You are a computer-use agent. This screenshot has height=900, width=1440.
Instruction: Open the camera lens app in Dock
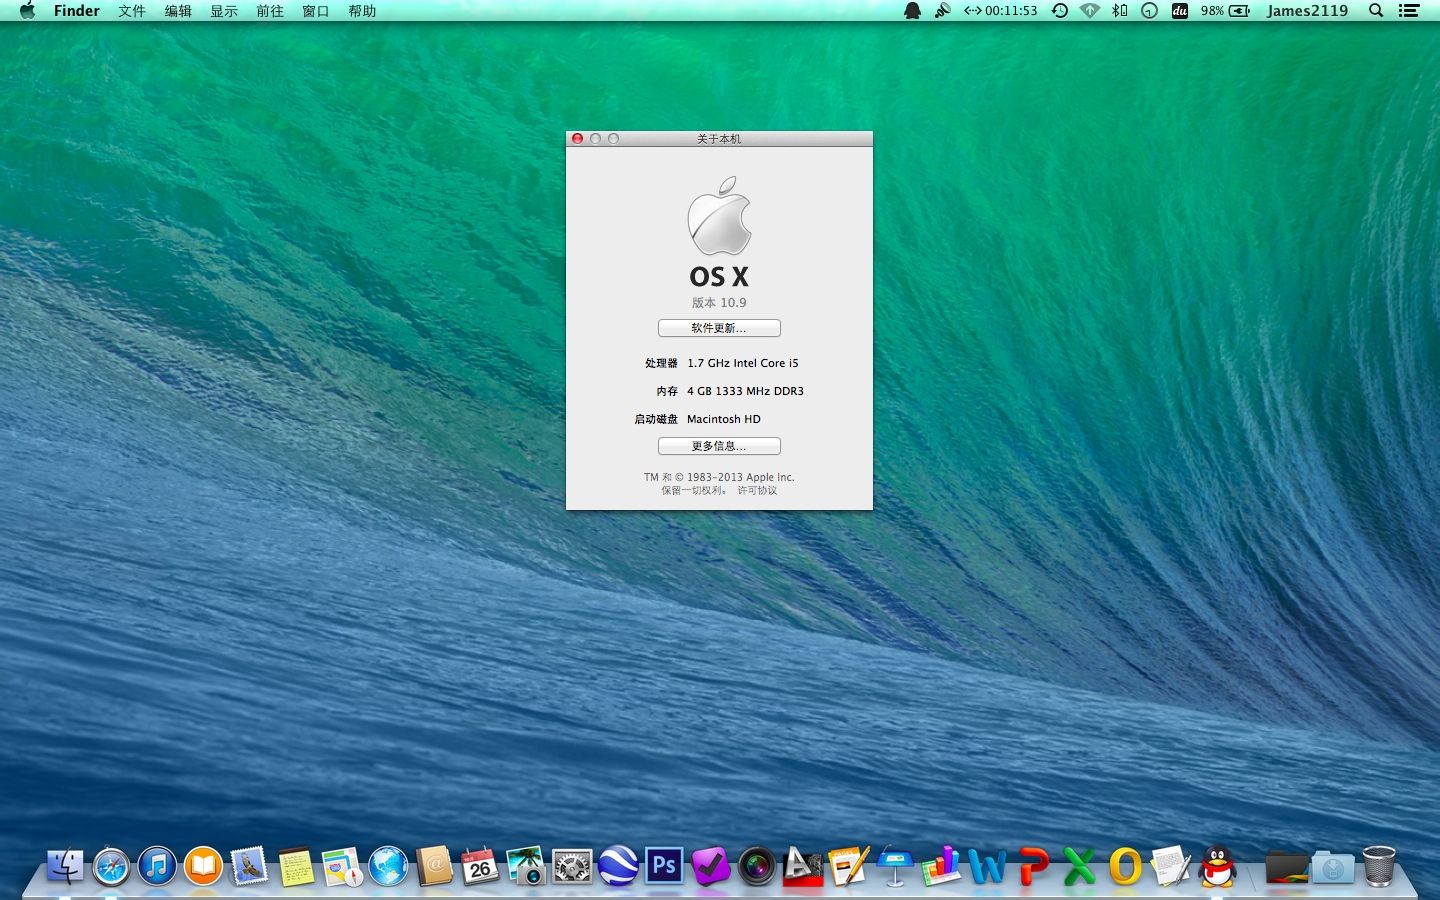click(757, 866)
